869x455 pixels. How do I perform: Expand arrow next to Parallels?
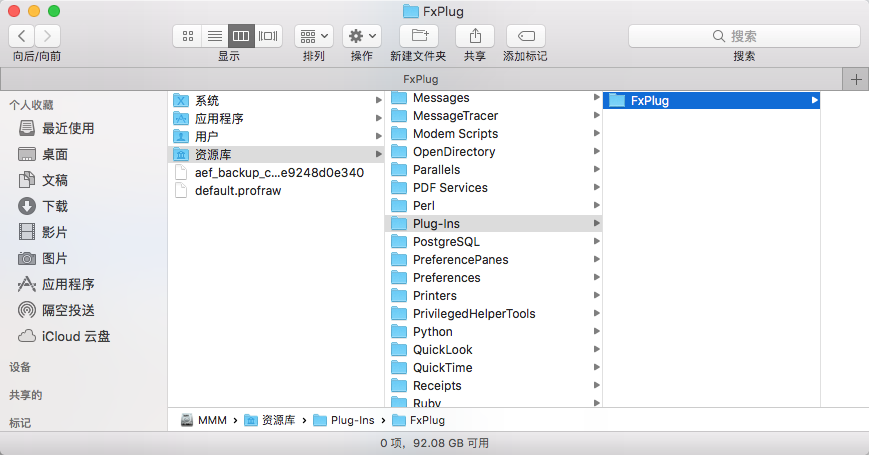tap(597, 169)
